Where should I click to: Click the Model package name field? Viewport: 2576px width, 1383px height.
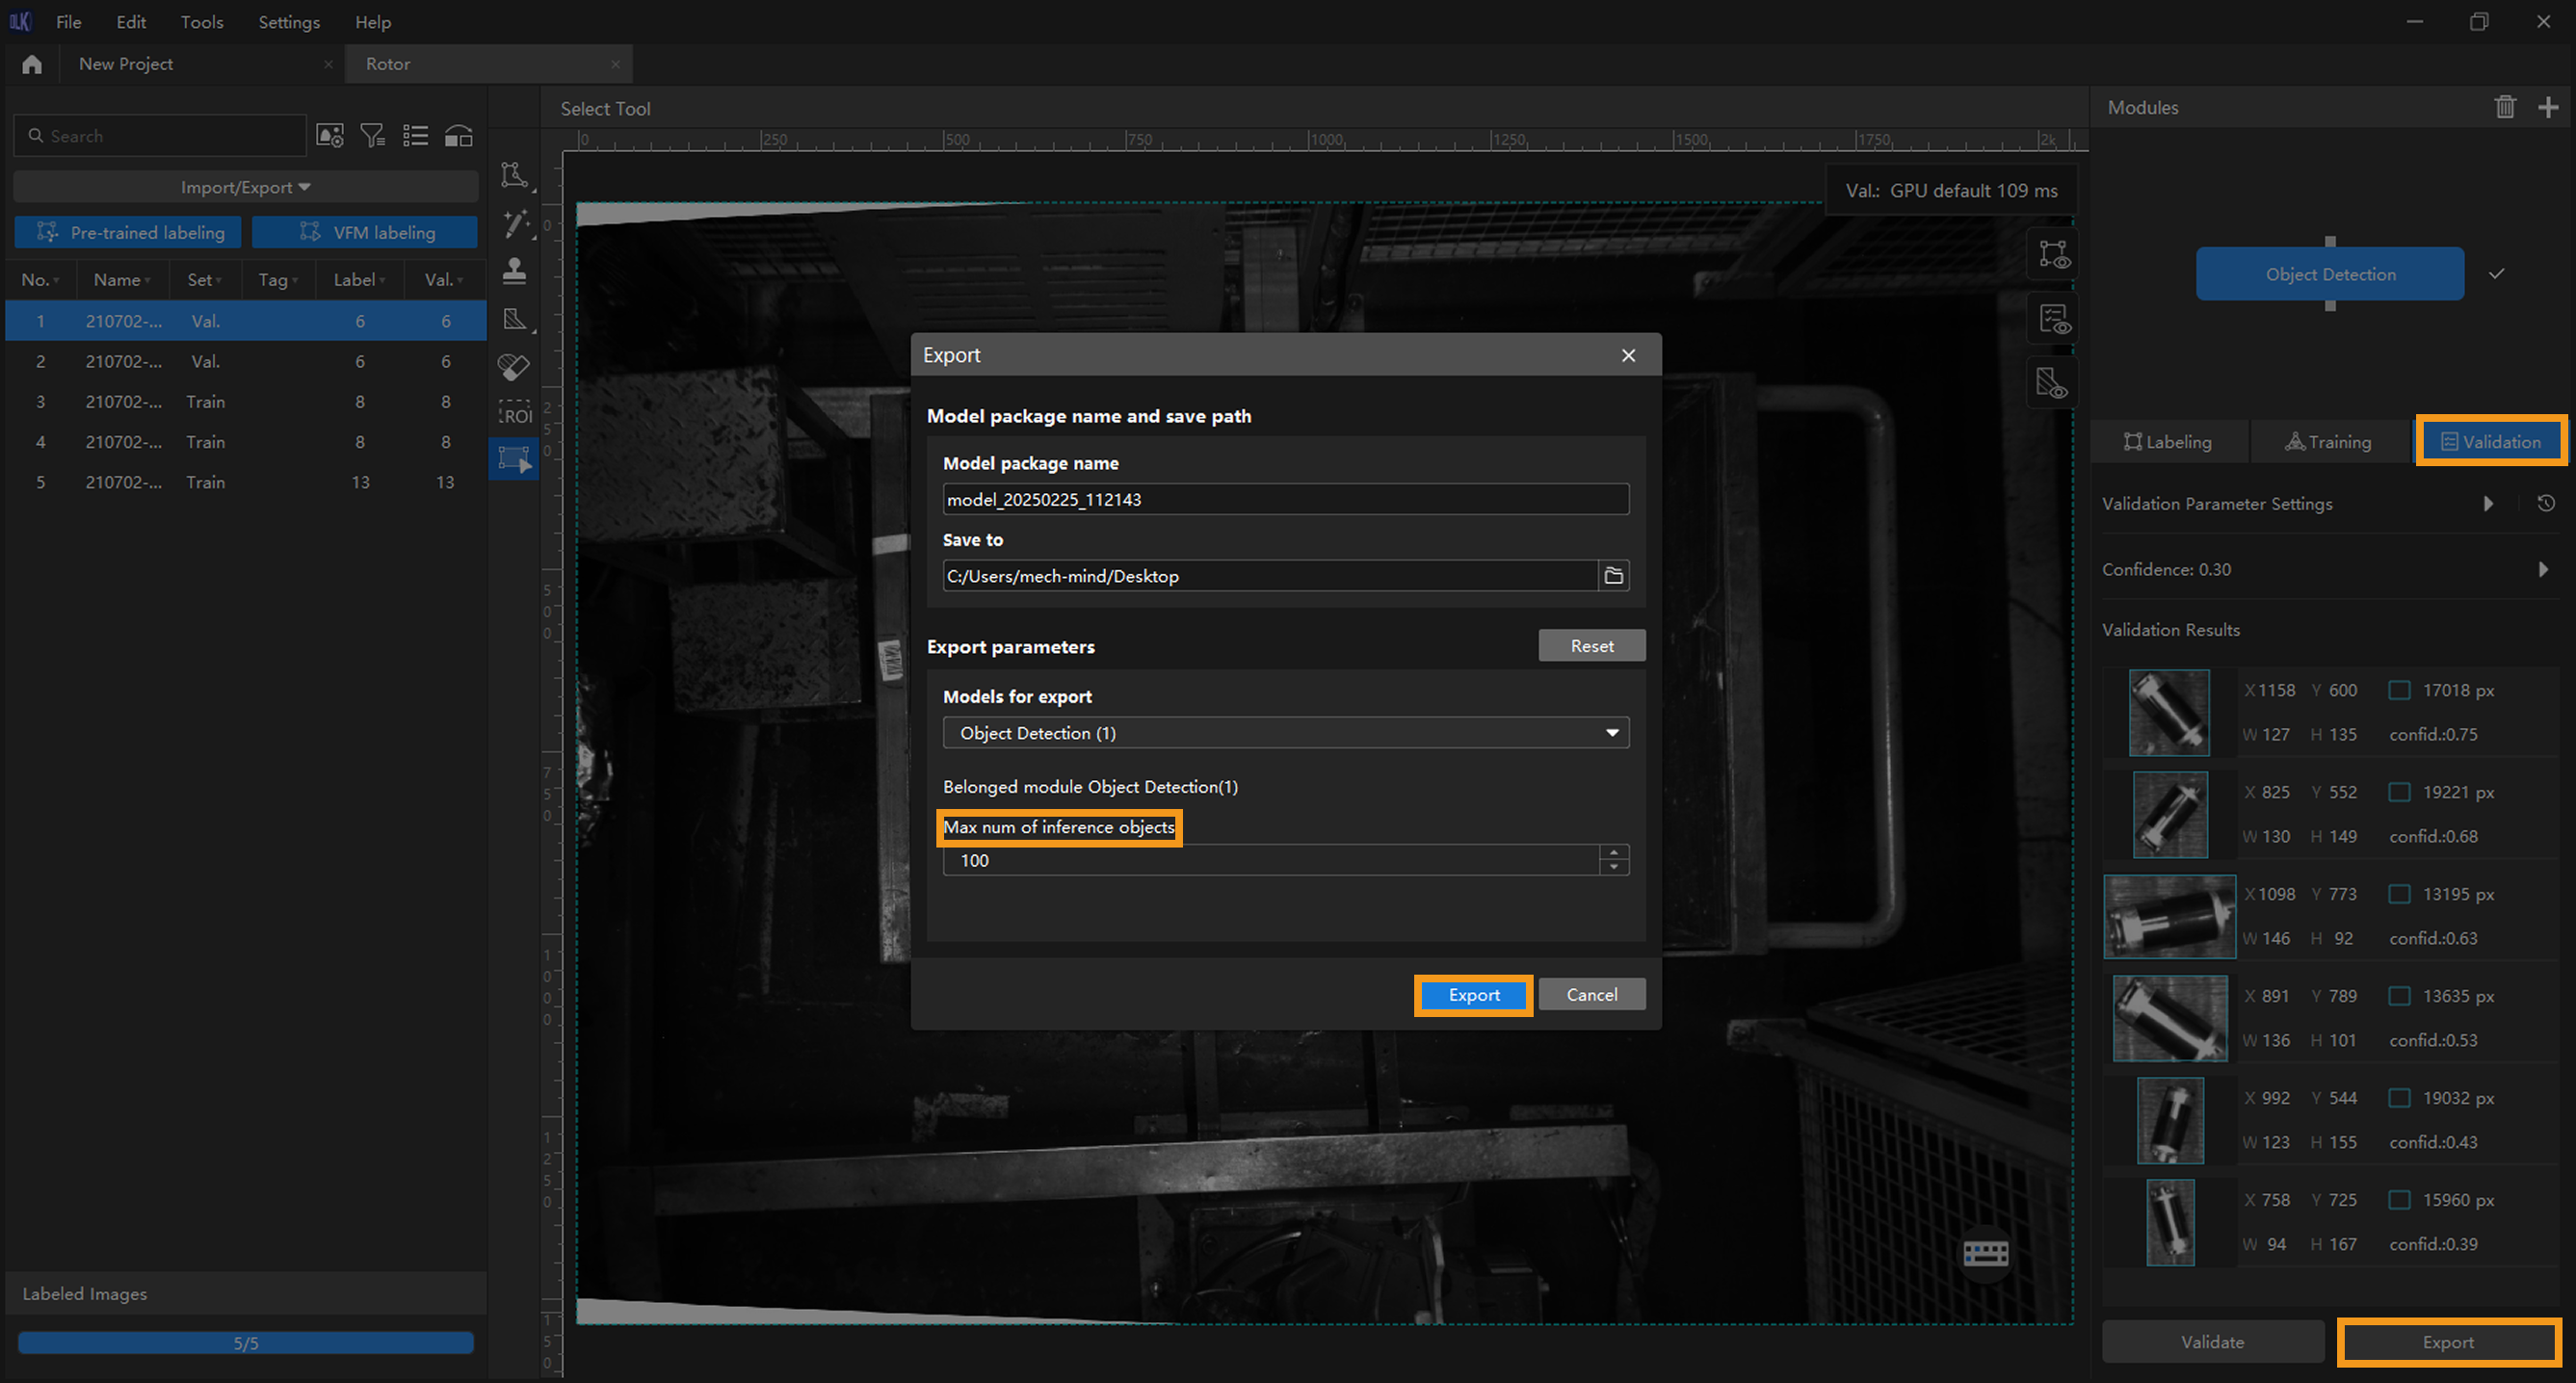pos(1285,499)
